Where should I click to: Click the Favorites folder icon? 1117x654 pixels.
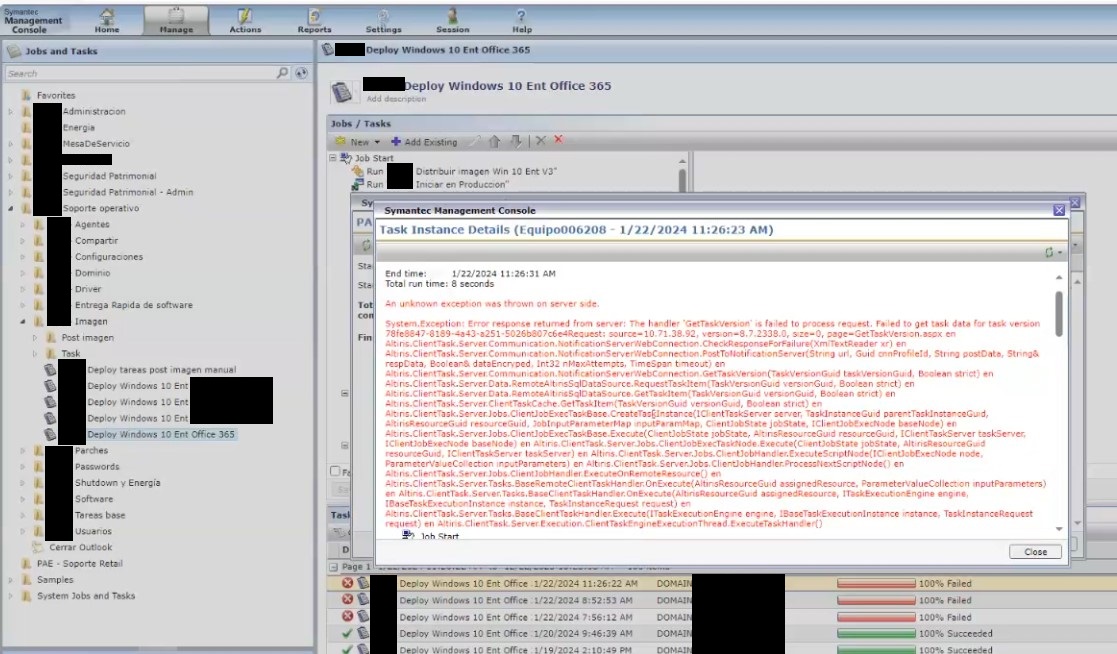click(x=26, y=95)
